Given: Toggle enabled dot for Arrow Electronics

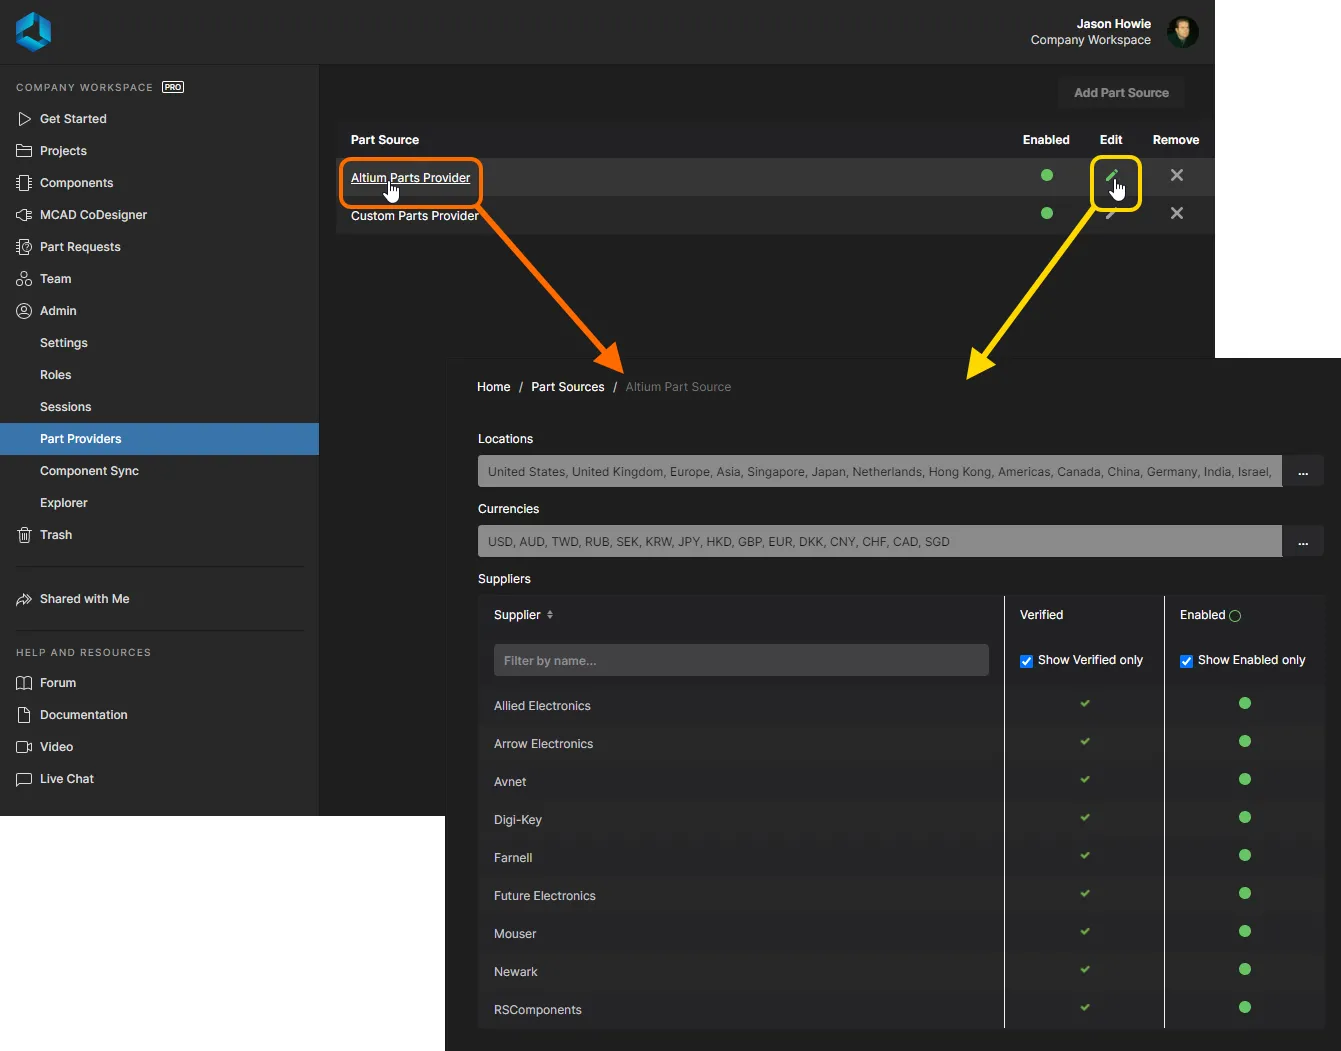Looking at the screenshot, I should 1245,741.
